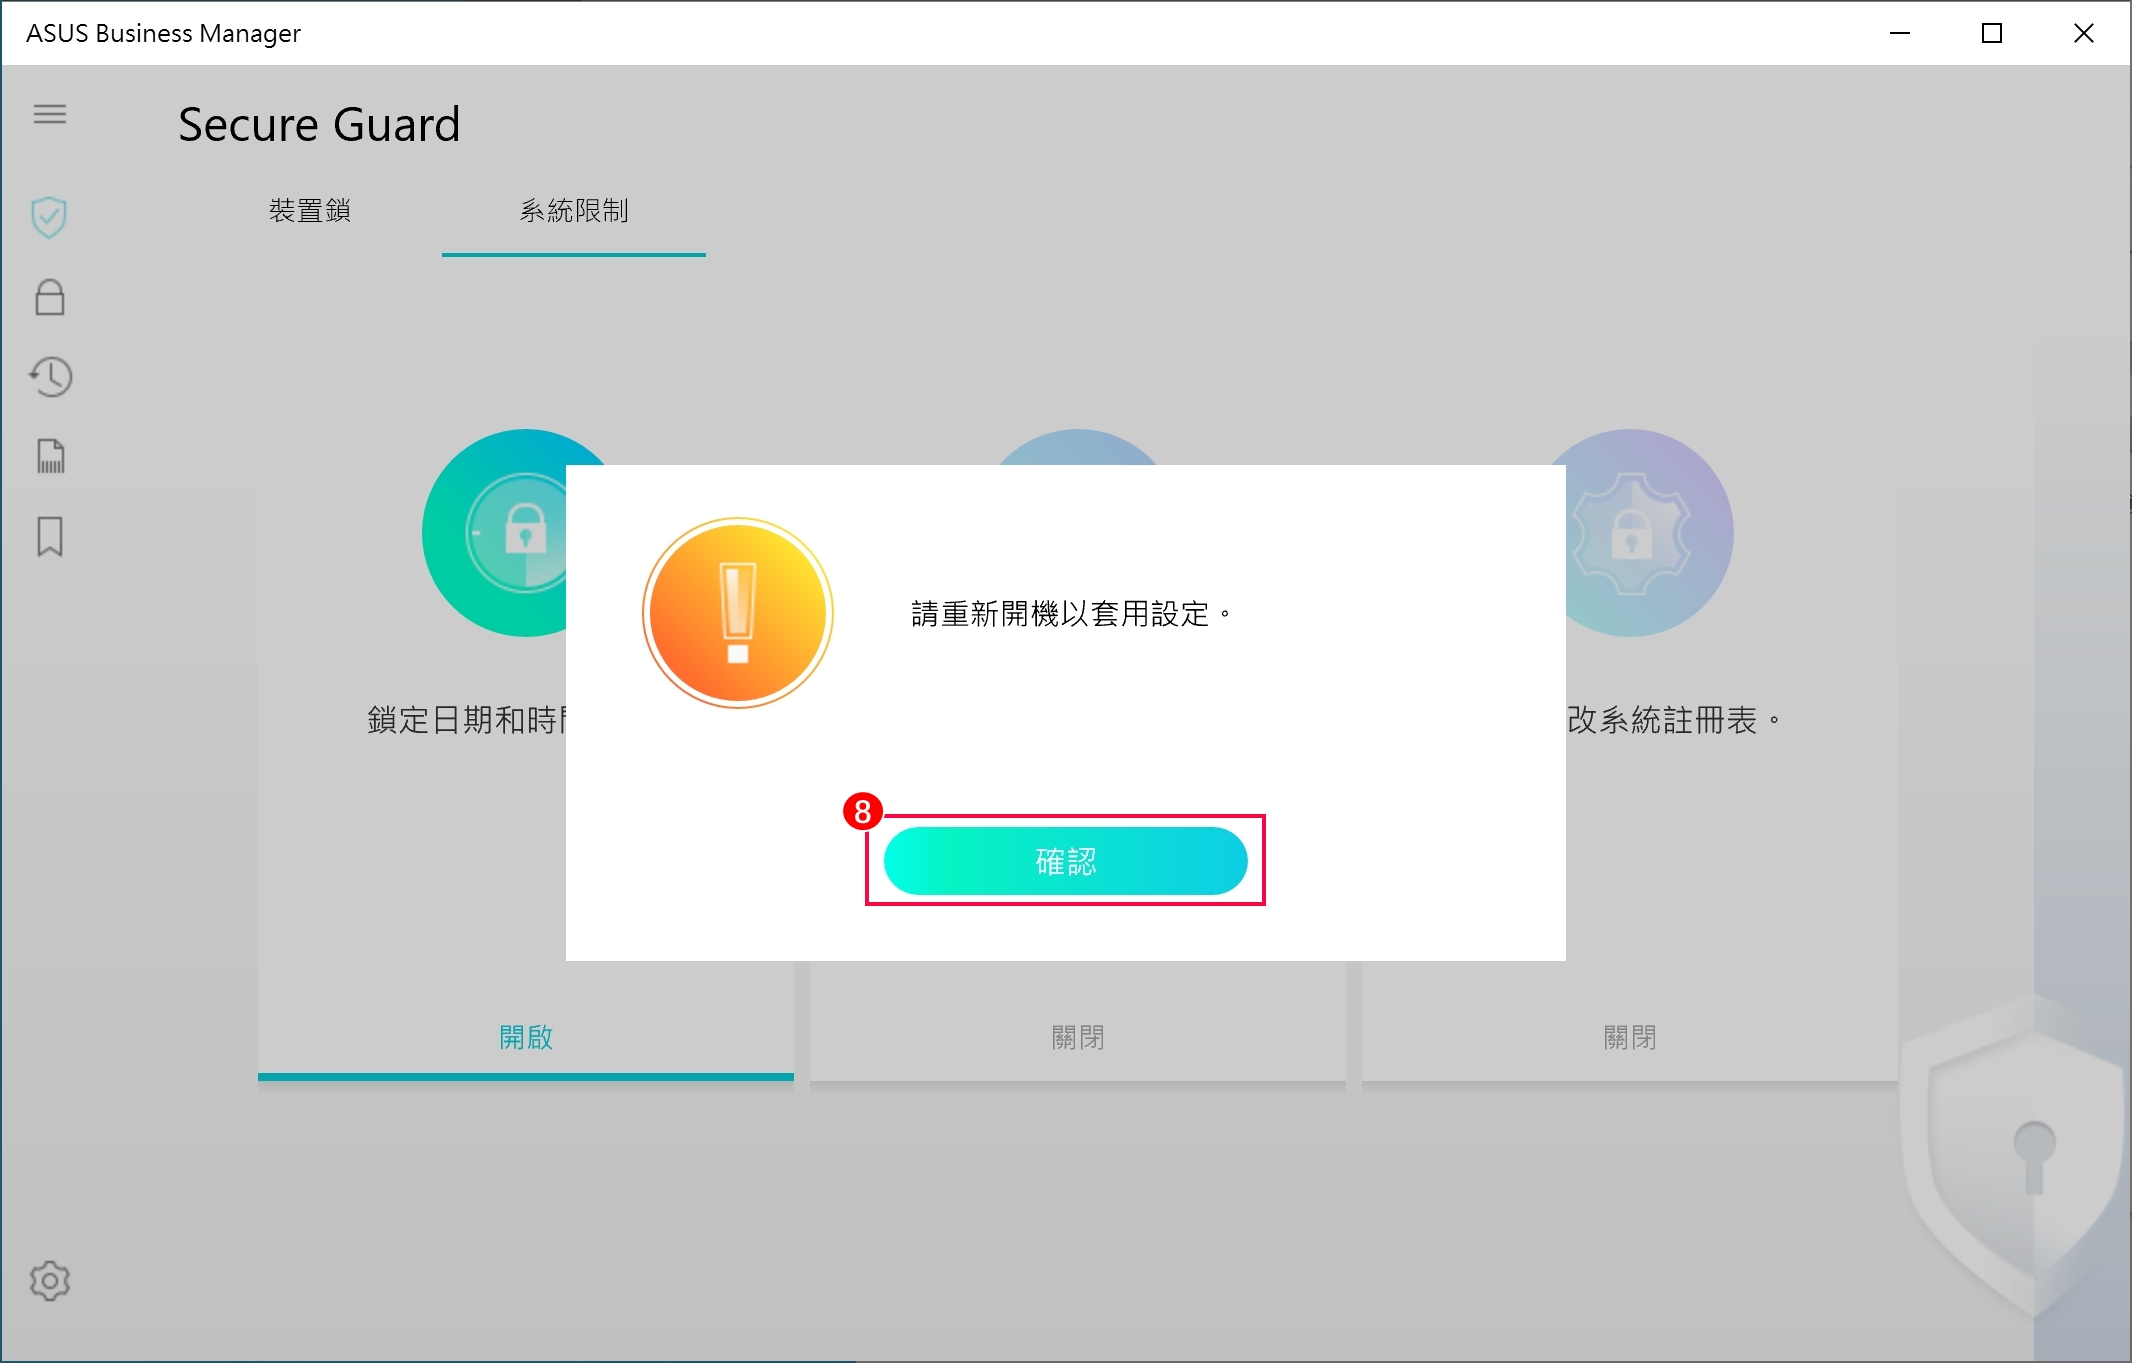Toggle the middle card's 關閉 status
This screenshot has height=1363, width=2132.
pos(1078,1037)
